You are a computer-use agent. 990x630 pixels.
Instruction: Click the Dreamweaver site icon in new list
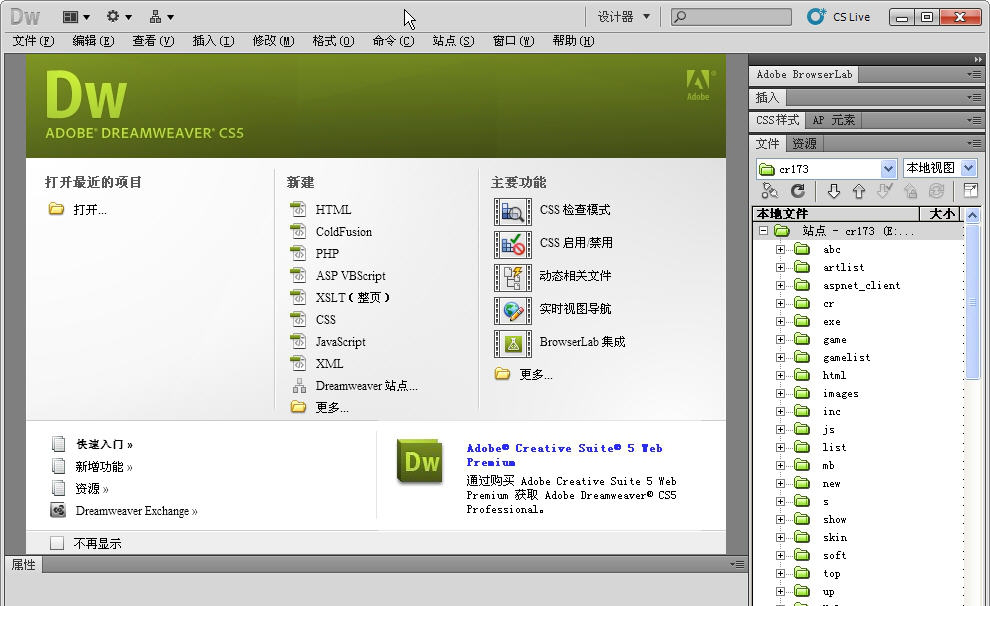(299, 385)
